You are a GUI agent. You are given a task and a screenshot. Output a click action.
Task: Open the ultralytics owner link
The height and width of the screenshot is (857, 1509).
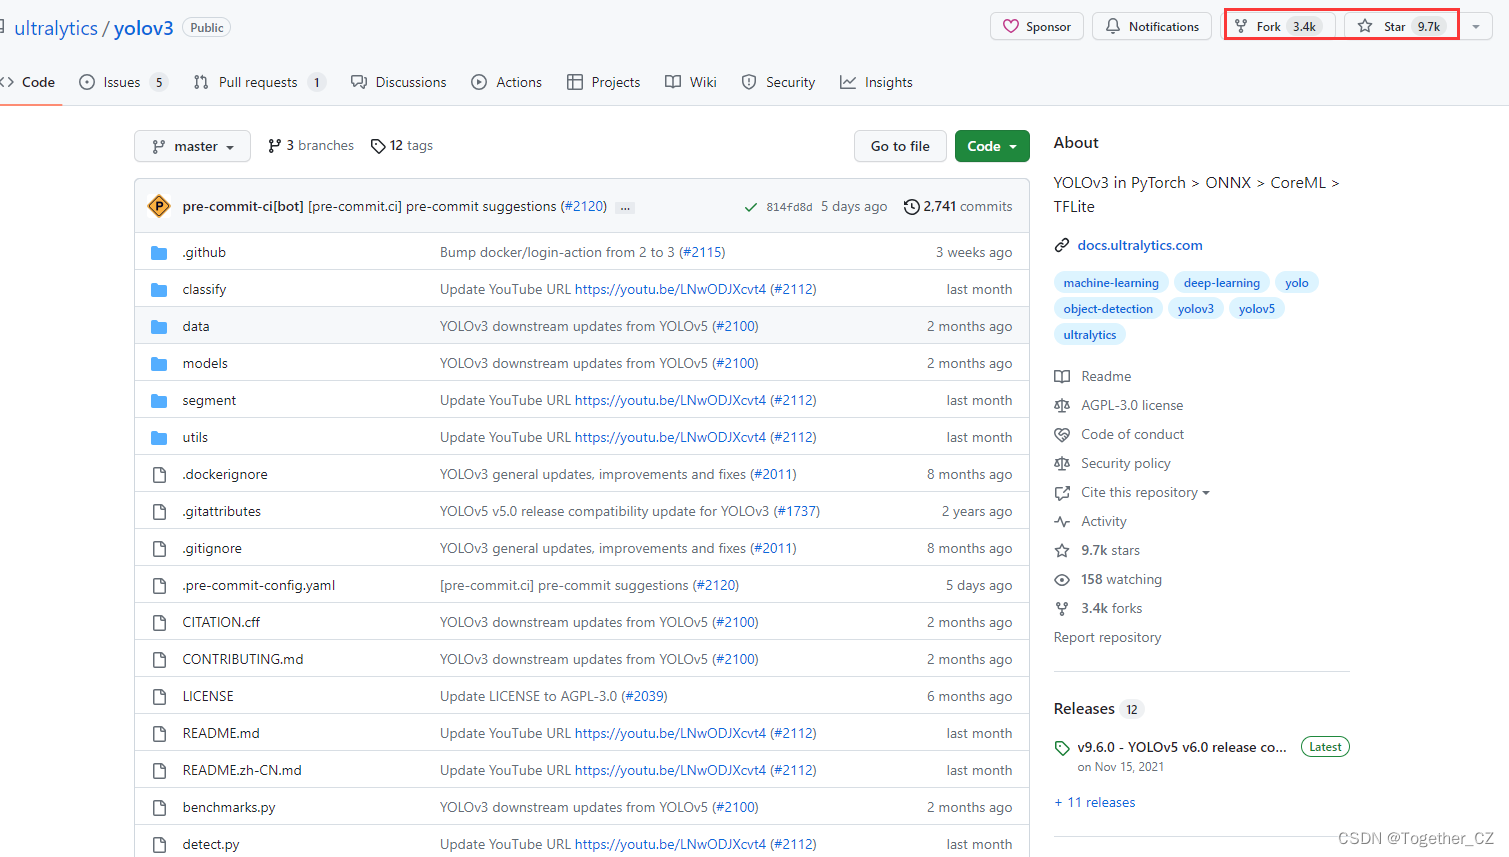(56, 28)
